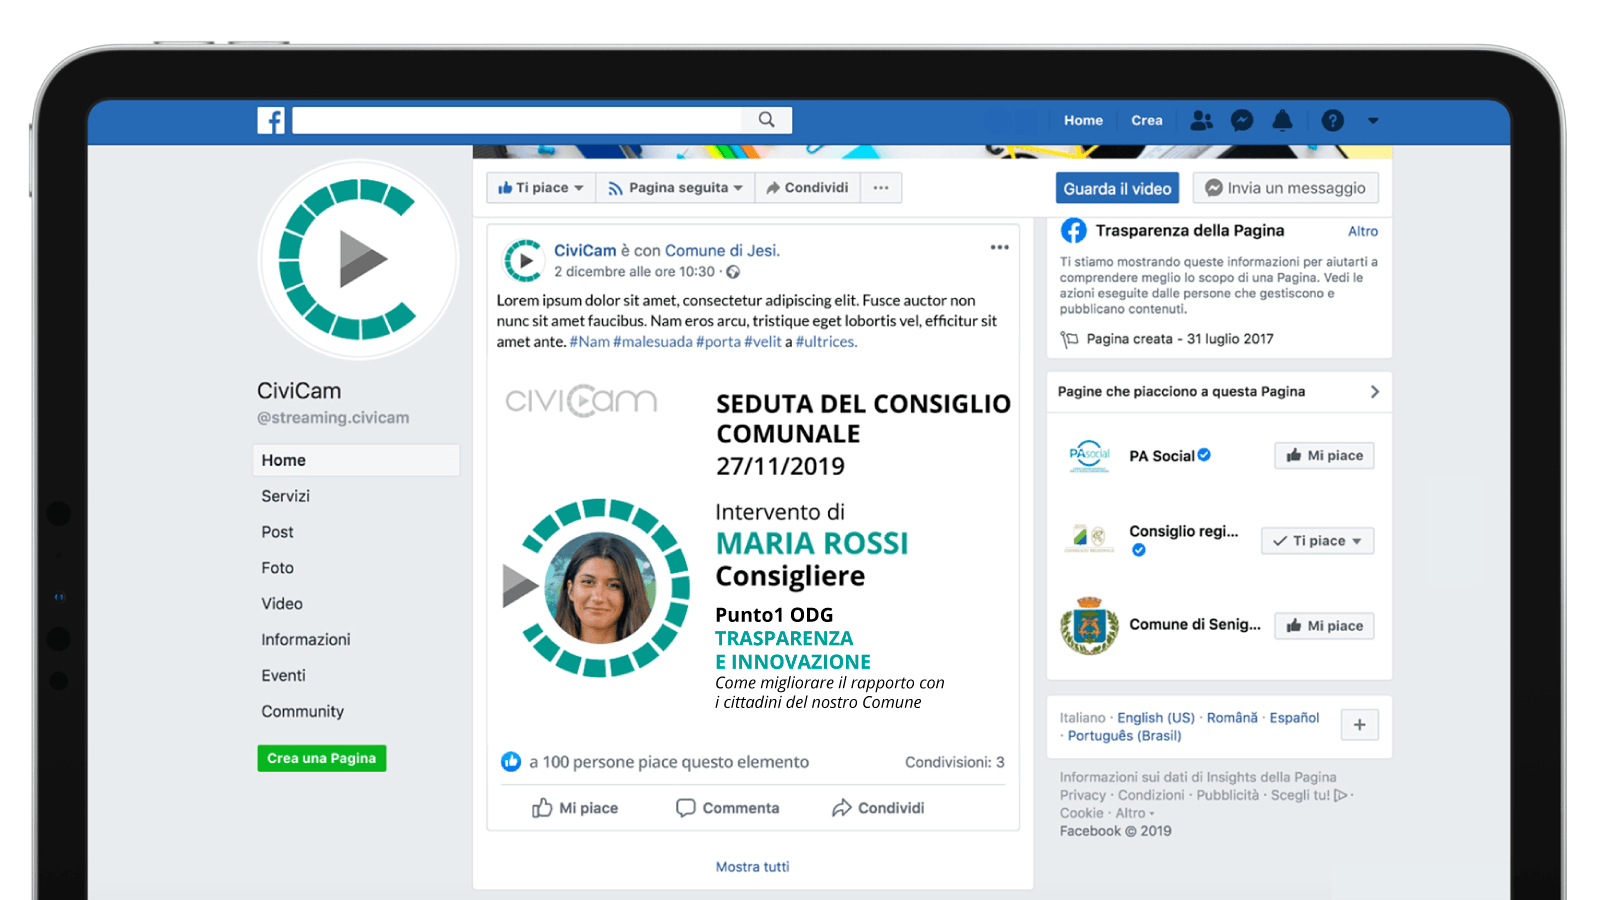Image resolution: width=1600 pixels, height=900 pixels.
Task: Click Consiglio regionale page logo
Action: tap(1089, 539)
